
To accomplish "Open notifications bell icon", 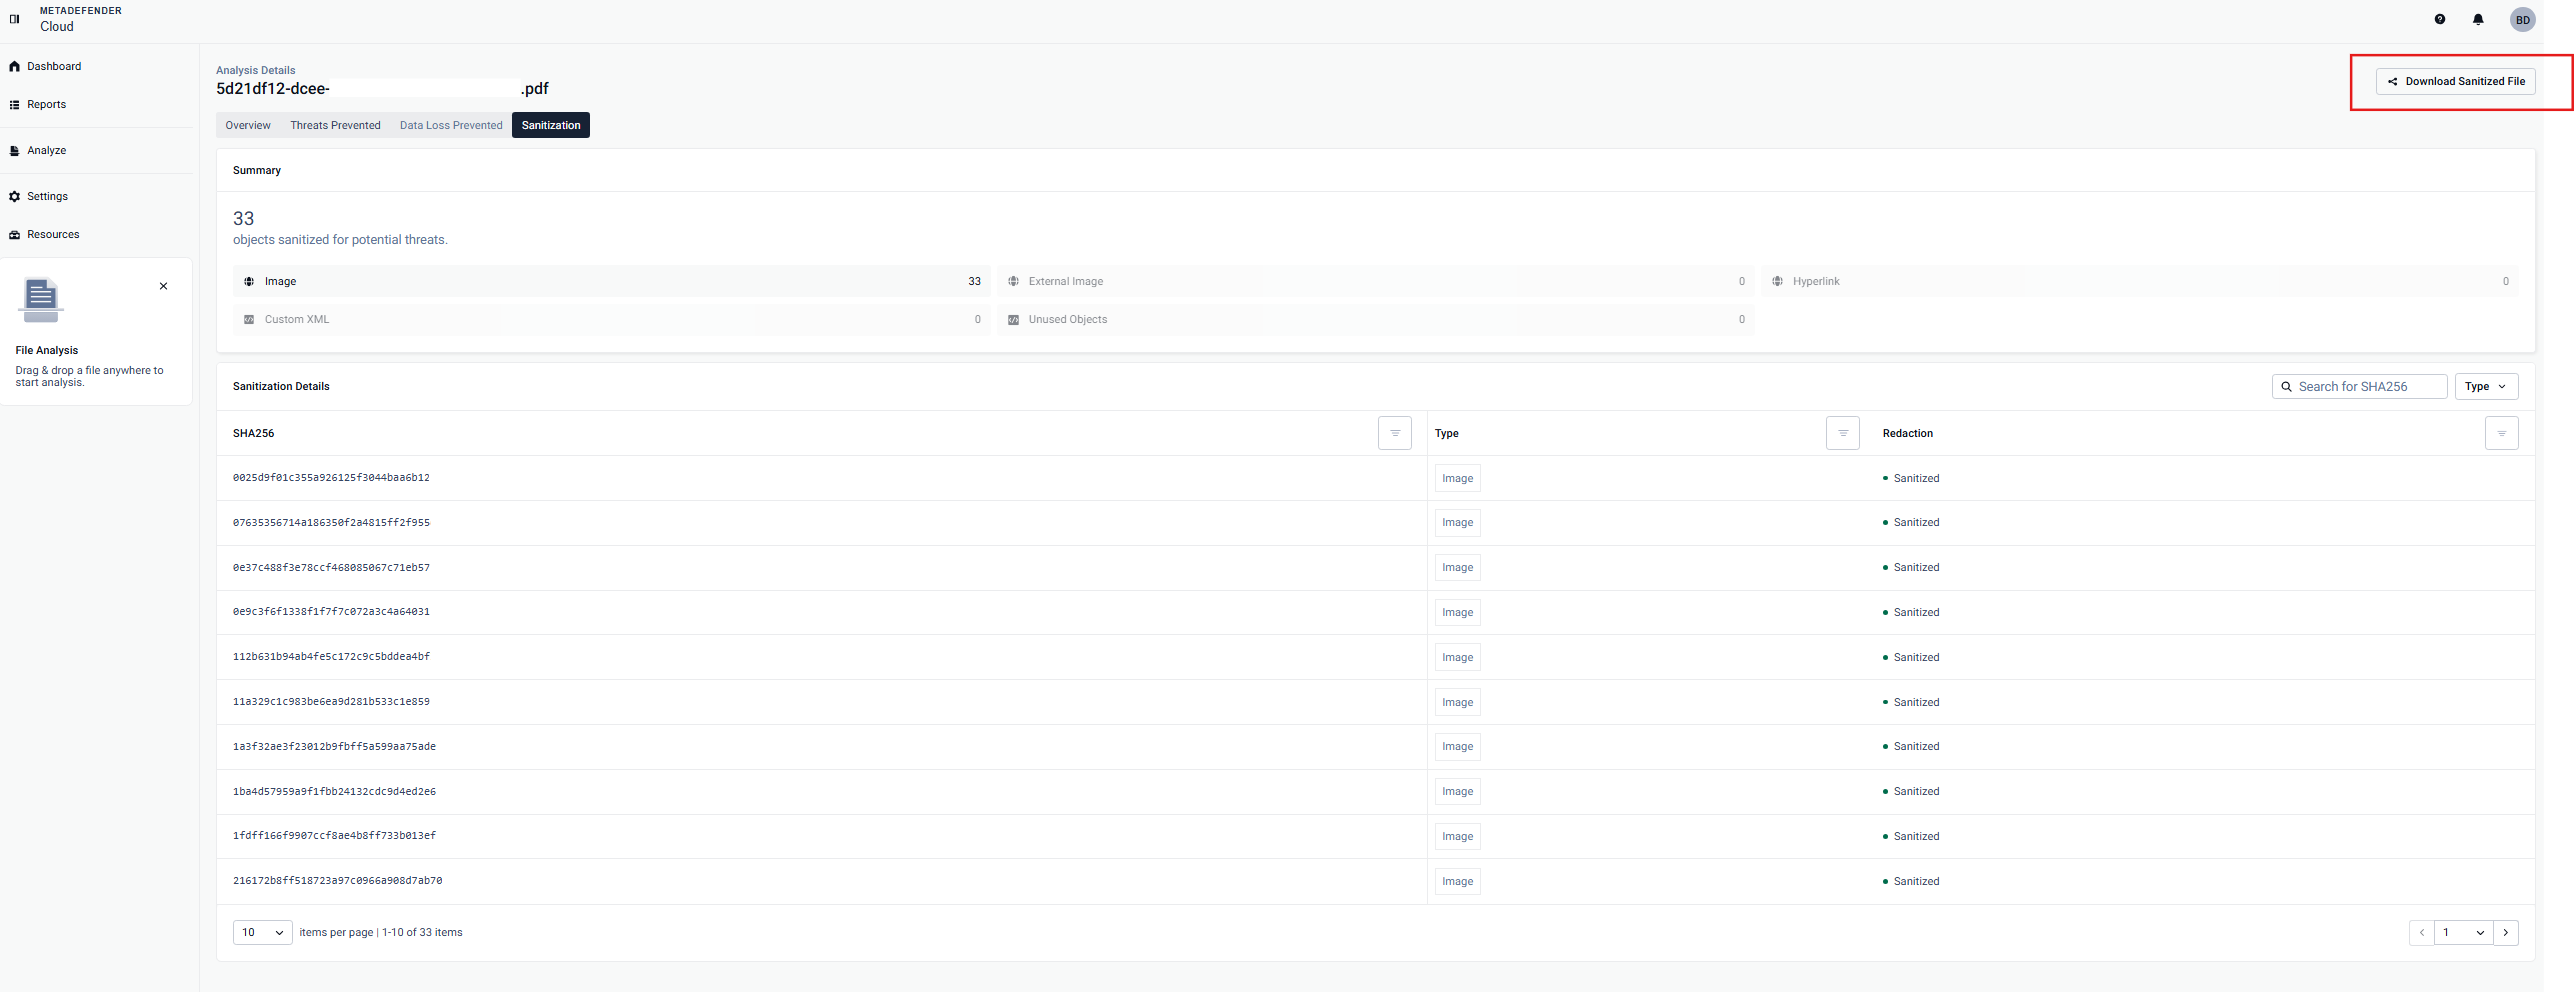I will 2478,19.
